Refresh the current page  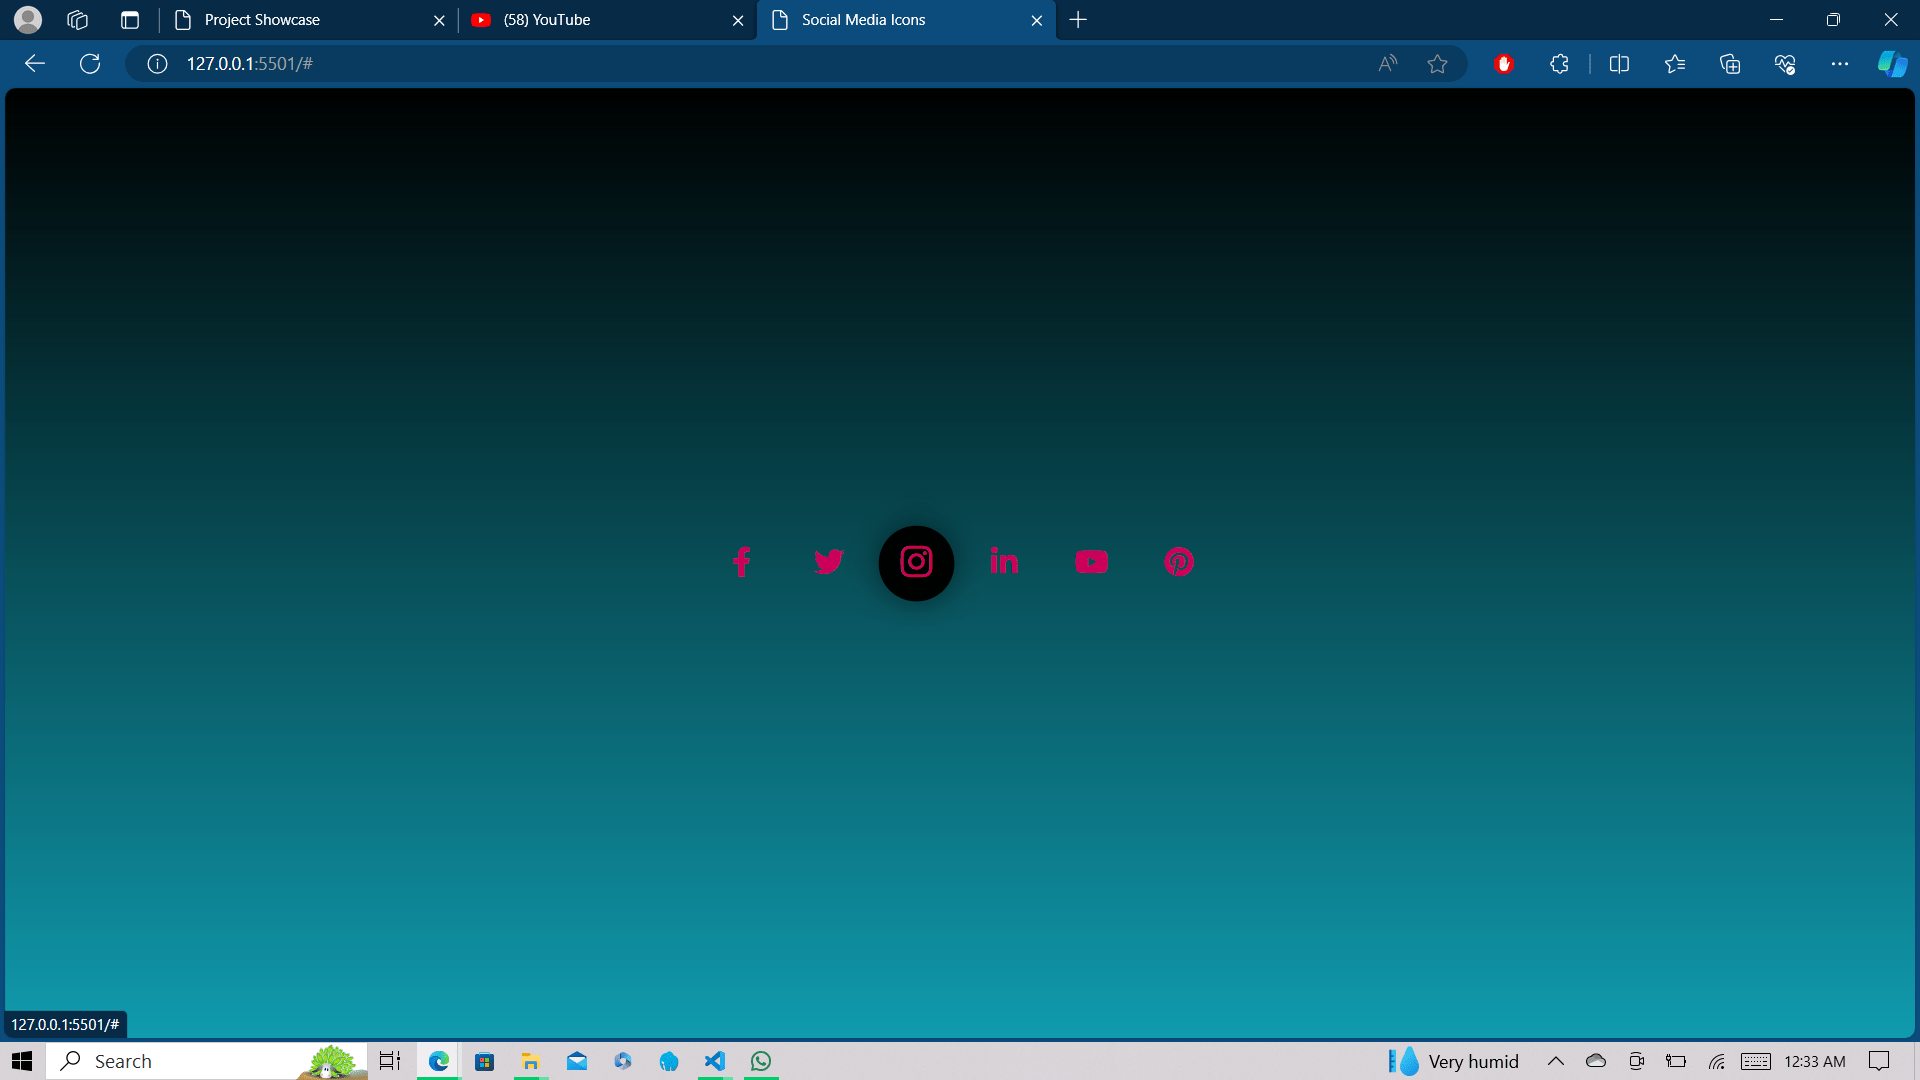pos(90,64)
